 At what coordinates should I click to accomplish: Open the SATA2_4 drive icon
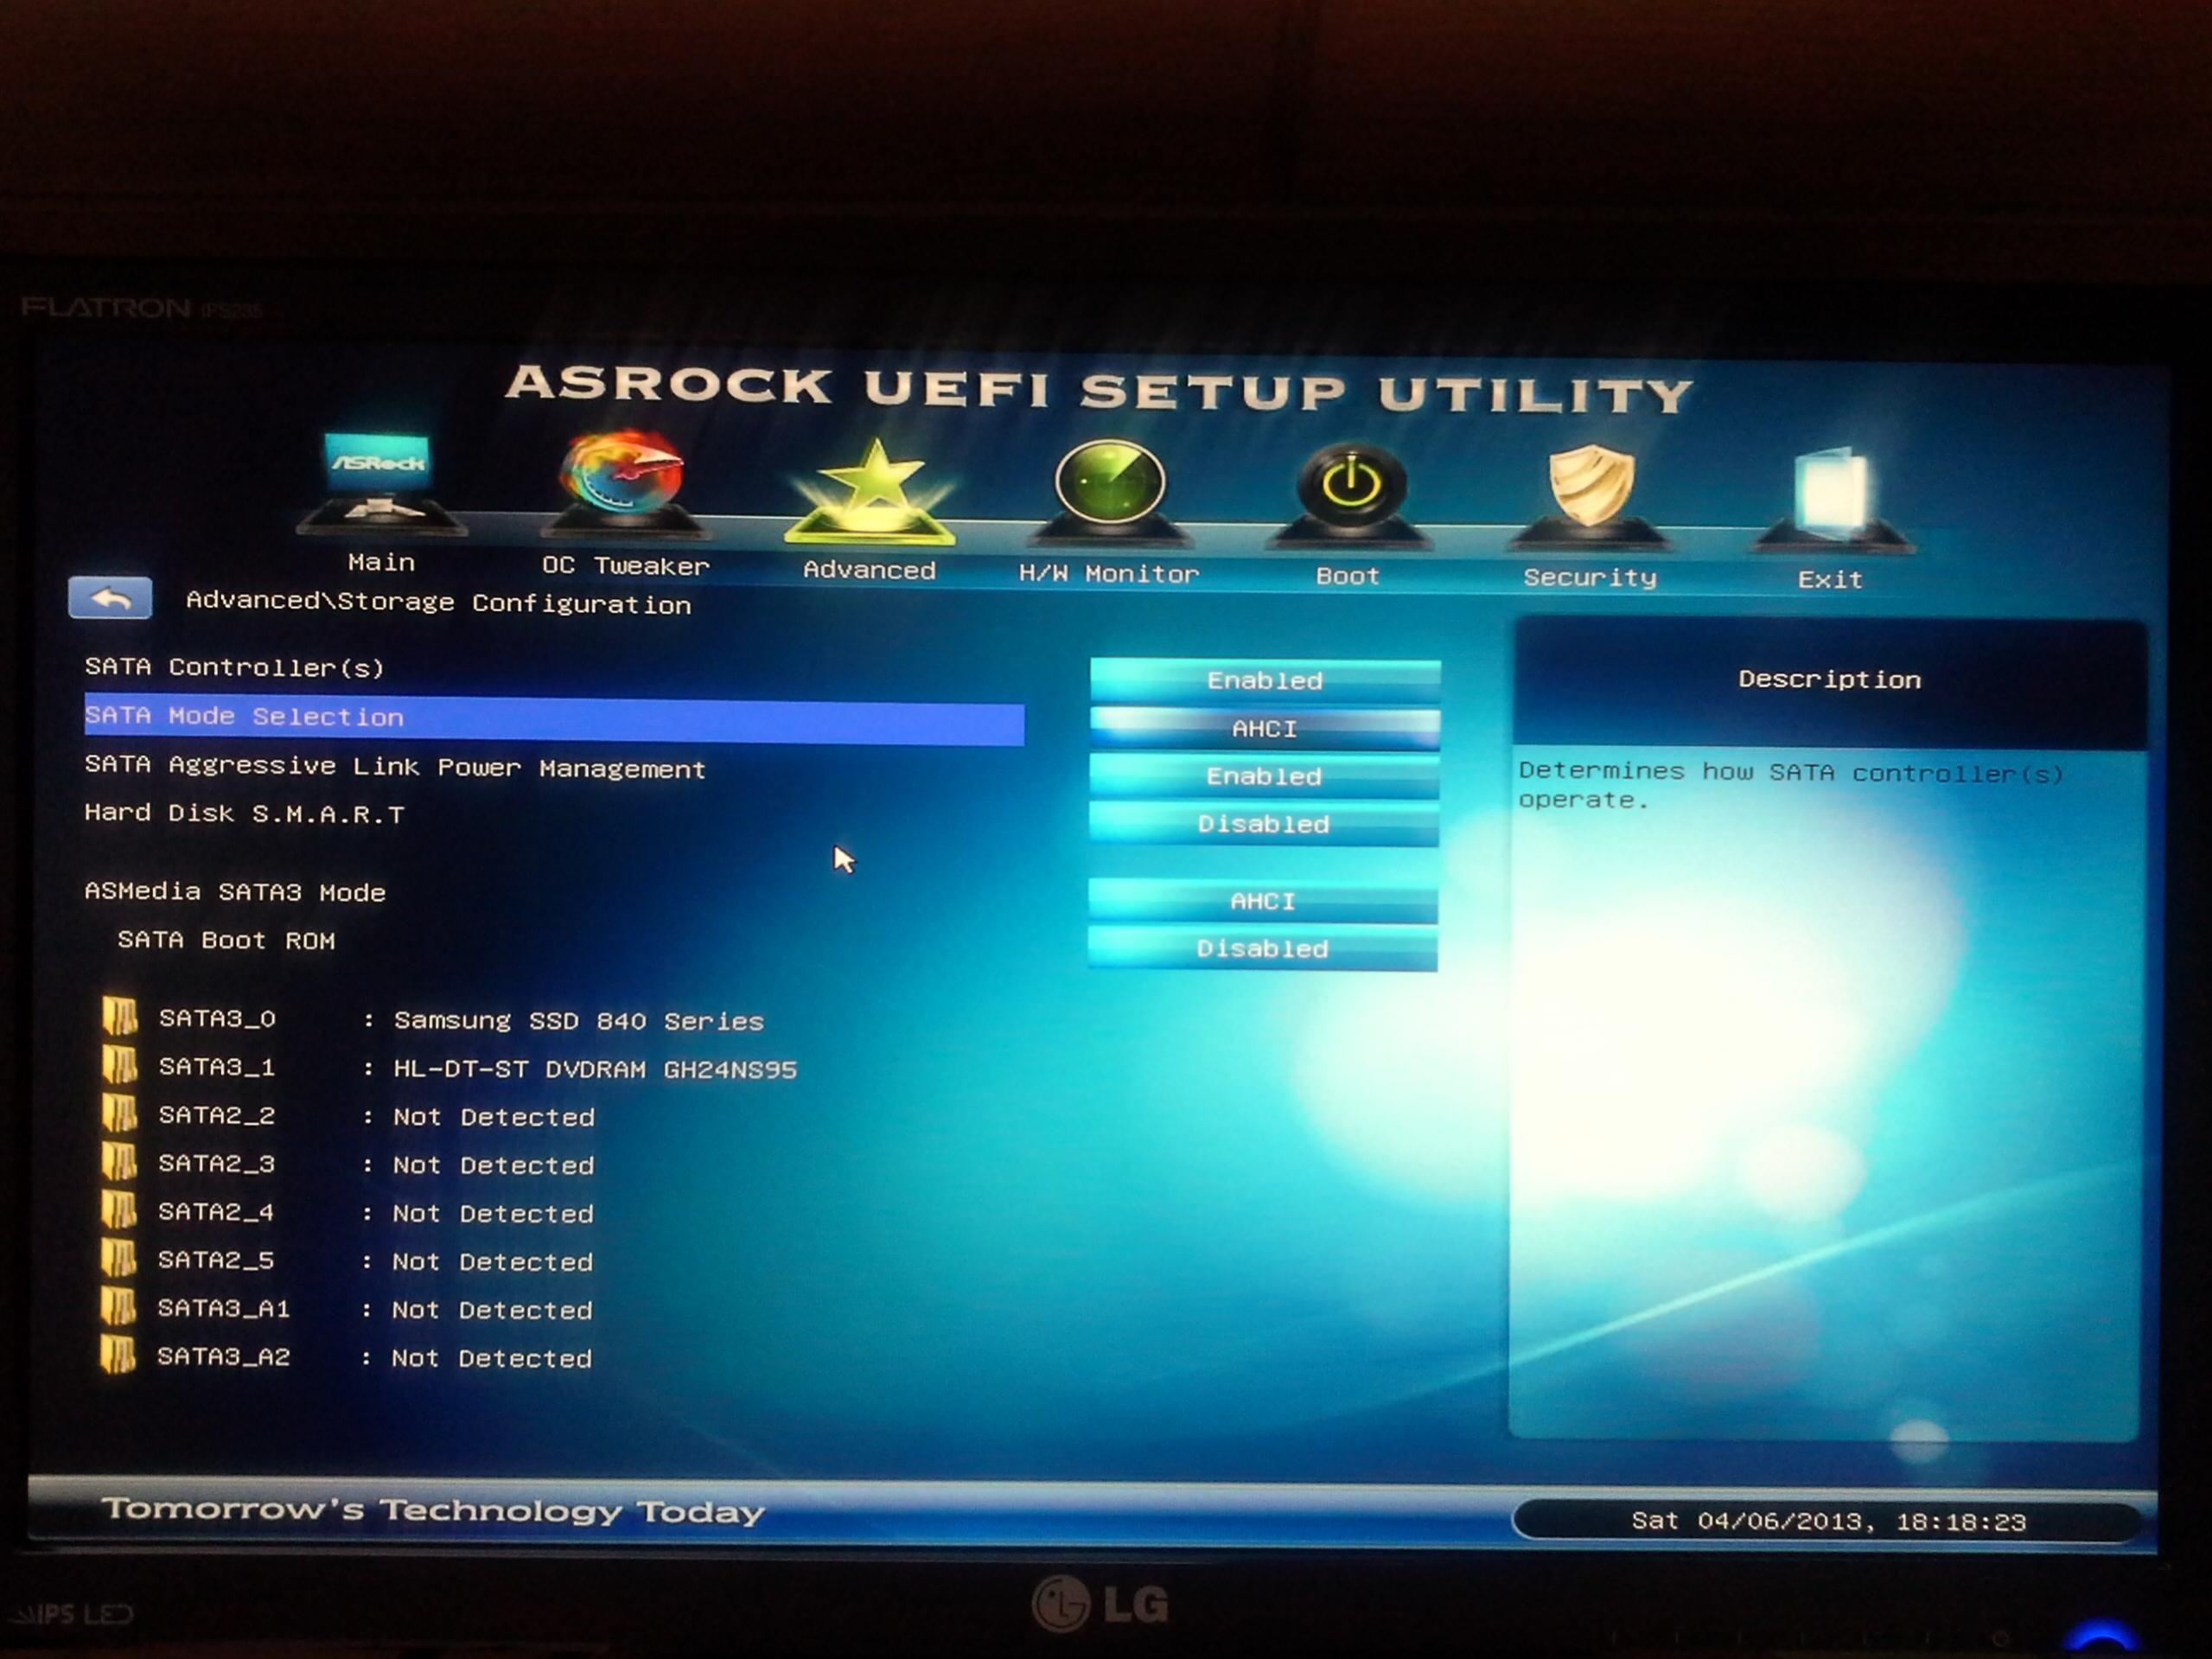click(x=120, y=1209)
